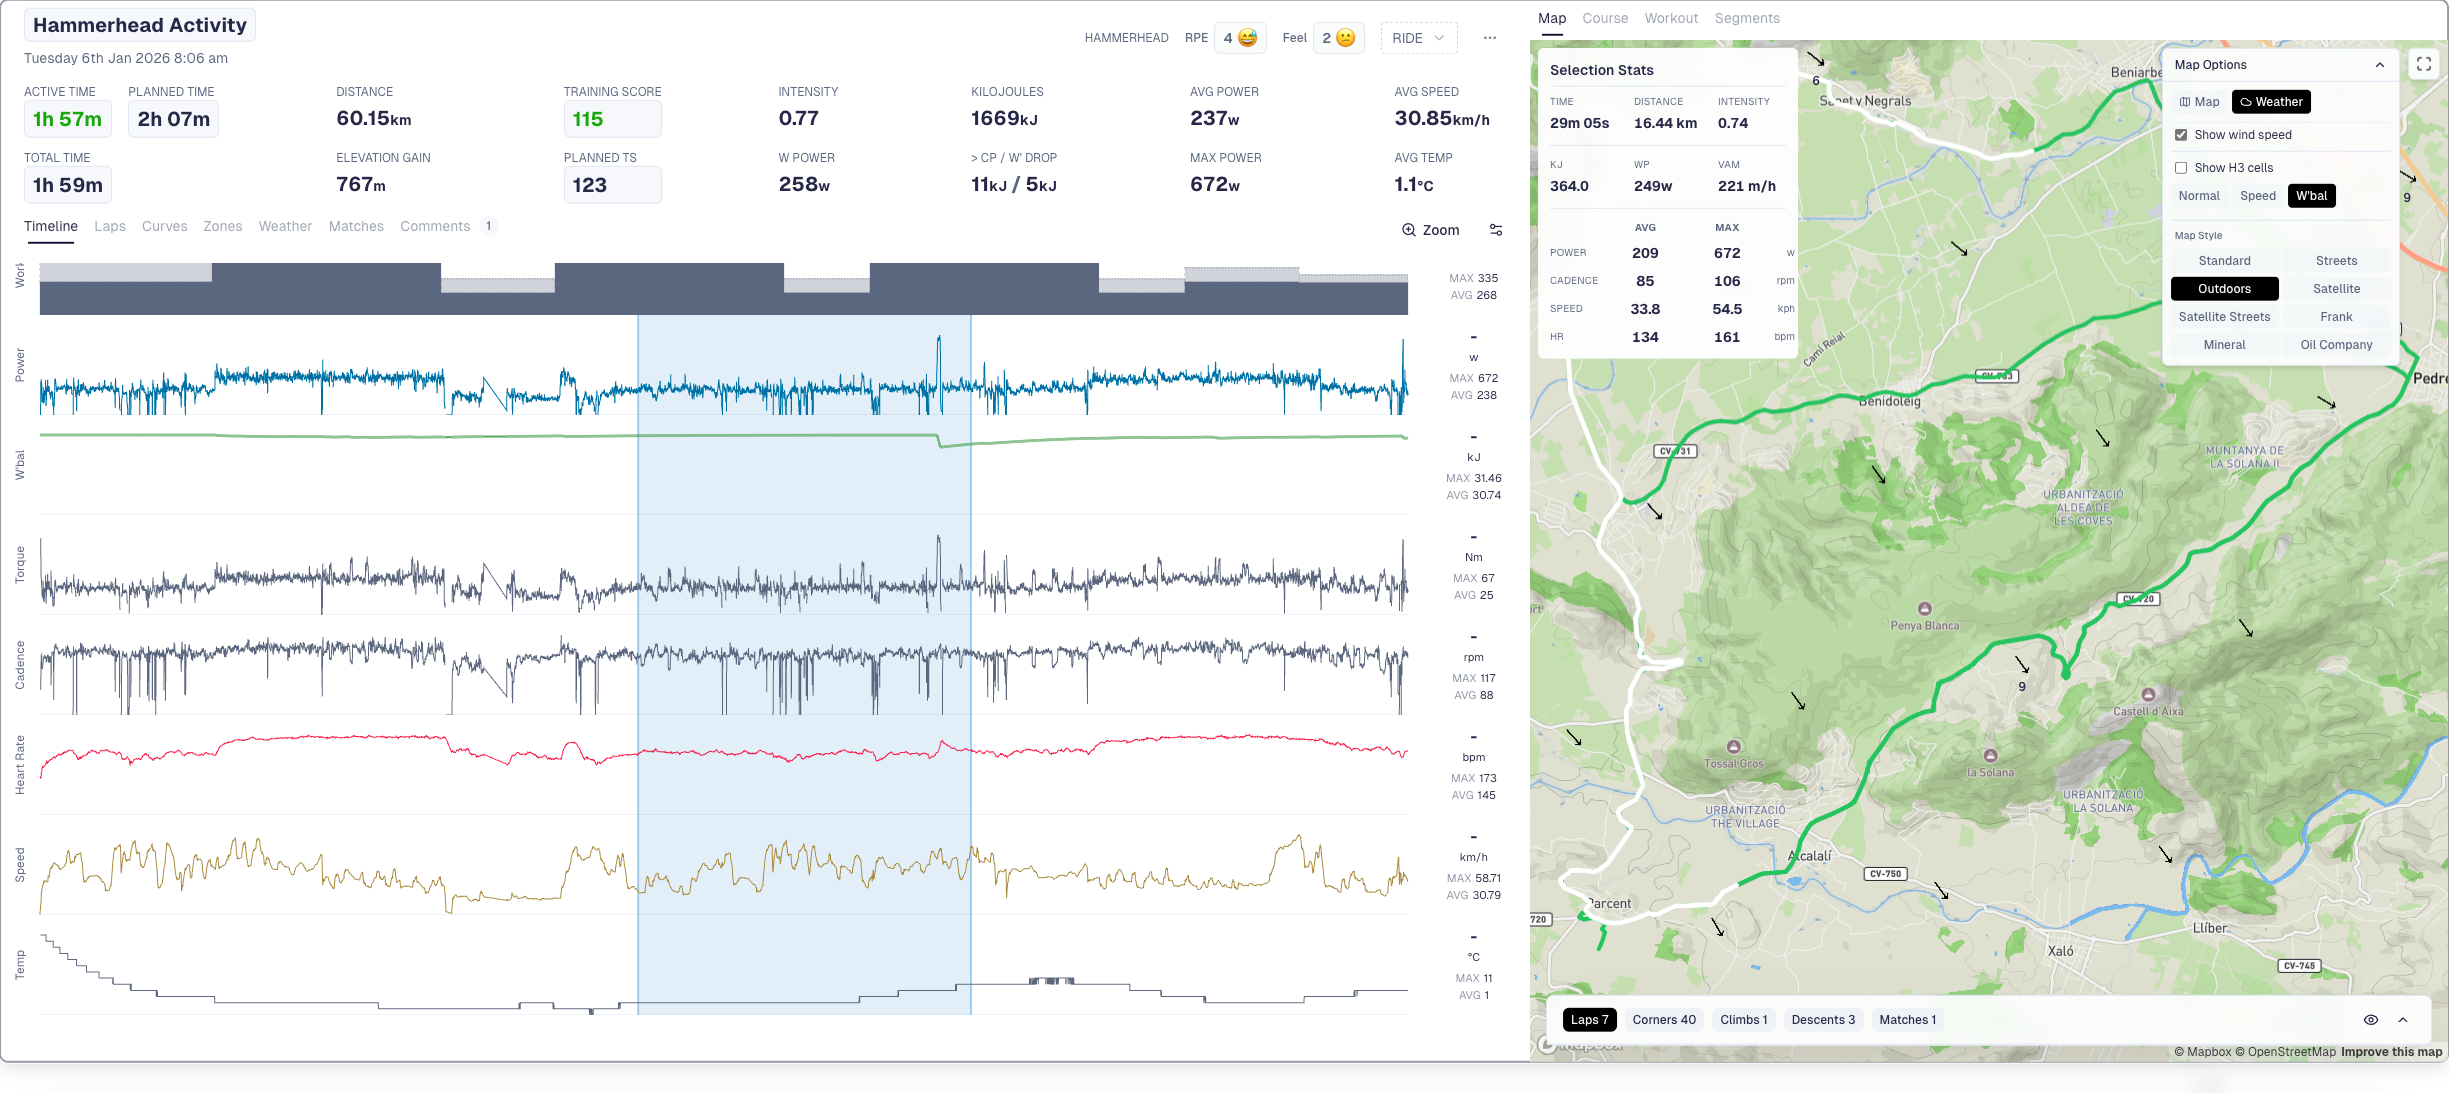Show Corners 40 on map

click(x=1664, y=1020)
